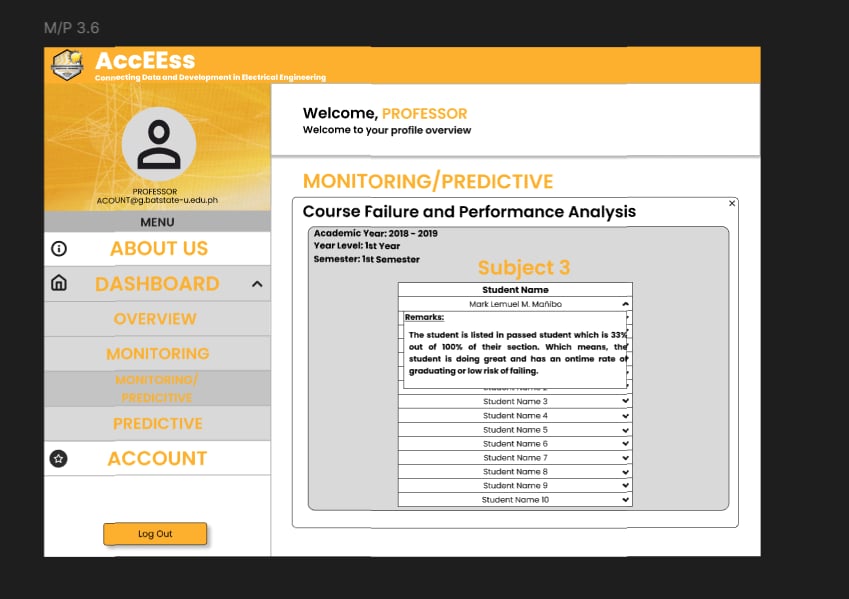849x599 pixels.
Task: Collapse the Dashboard menu chevron
Action: 257,285
